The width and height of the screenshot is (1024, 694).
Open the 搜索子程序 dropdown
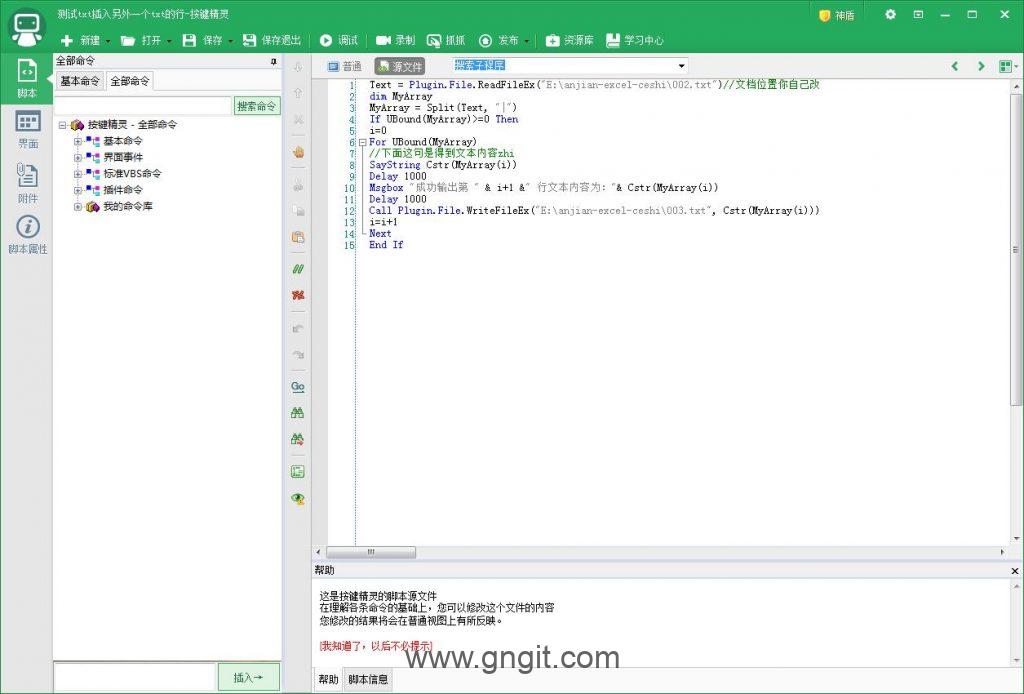point(681,66)
